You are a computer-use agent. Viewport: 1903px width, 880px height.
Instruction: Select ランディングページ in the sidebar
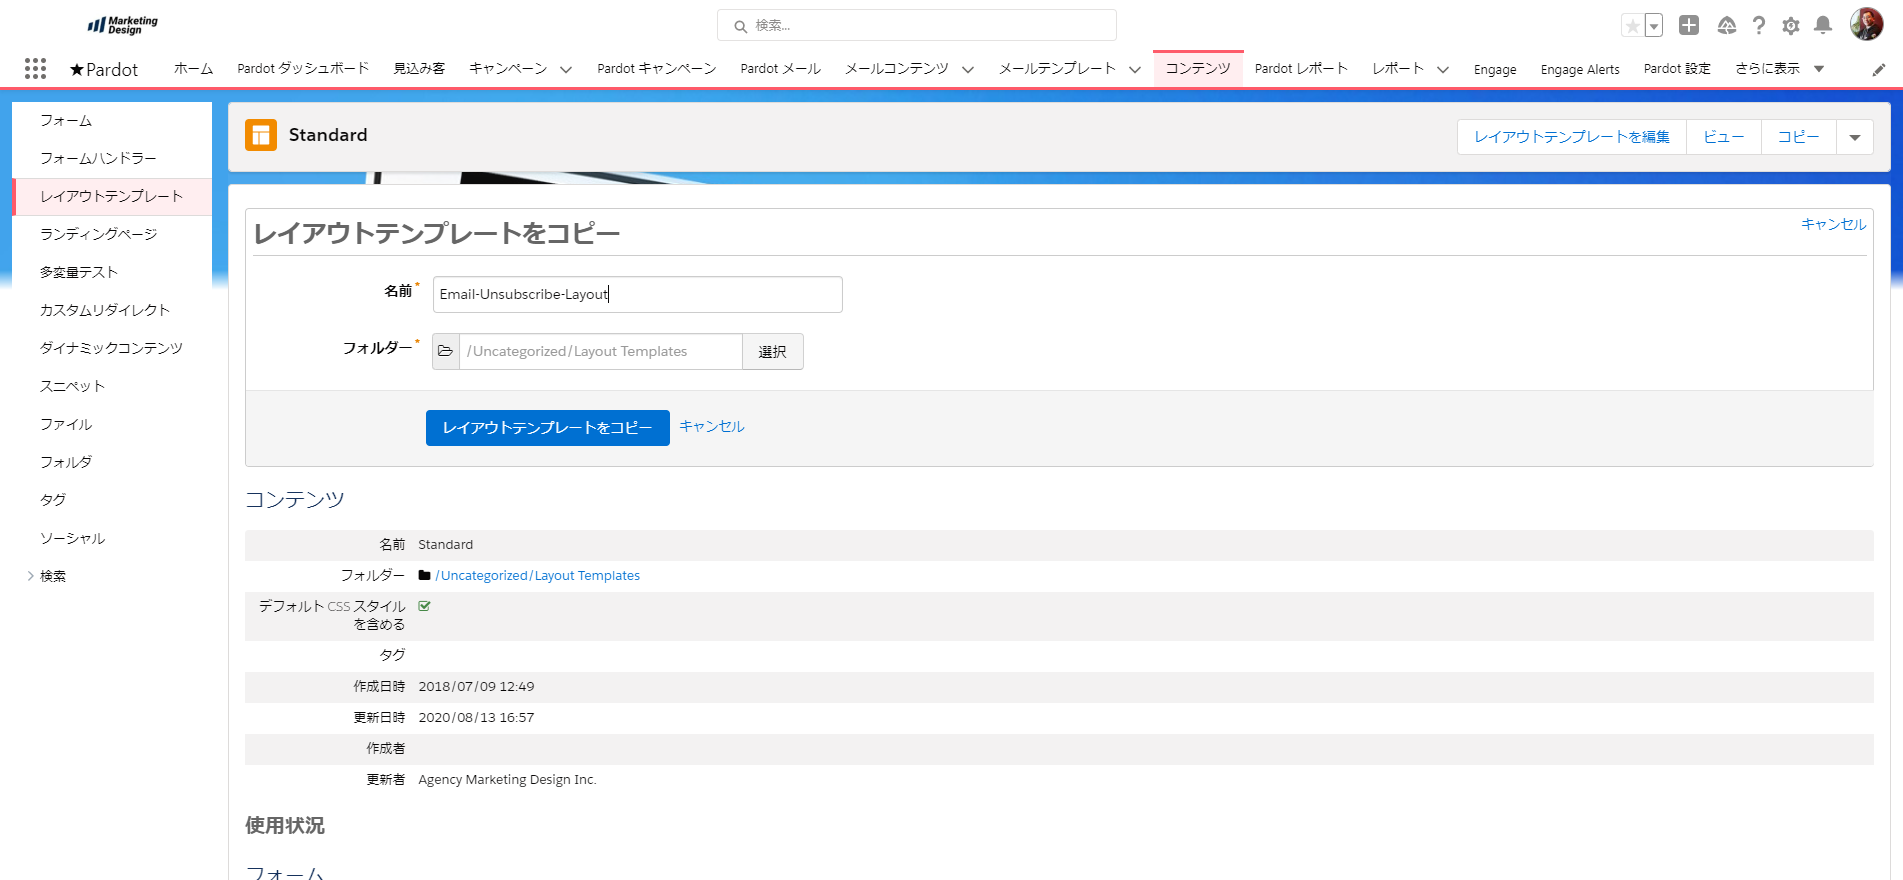click(98, 234)
